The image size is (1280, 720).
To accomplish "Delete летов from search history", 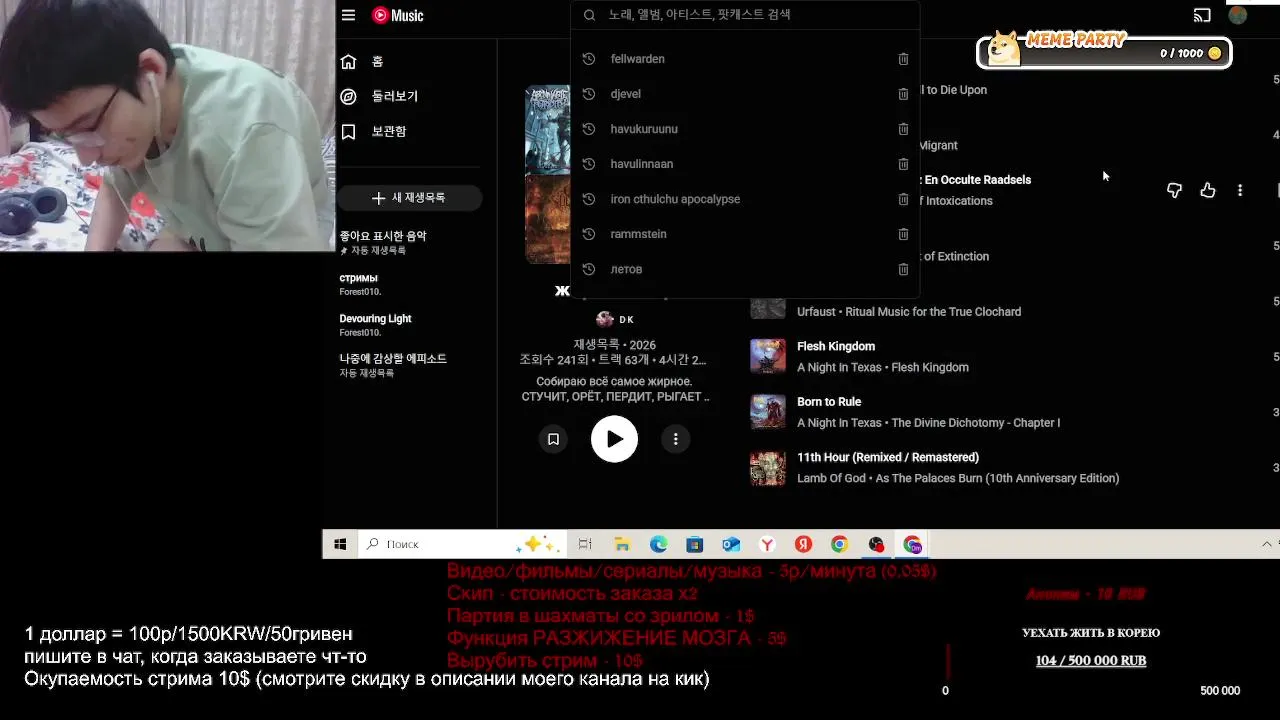I will 903,269.
